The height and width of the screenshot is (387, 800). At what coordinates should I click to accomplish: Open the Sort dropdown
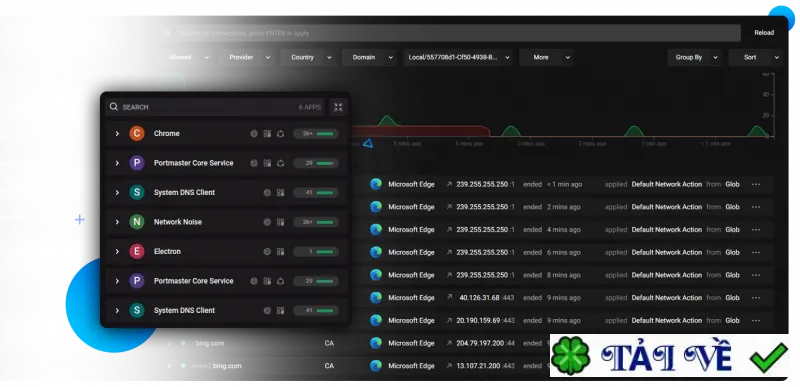(756, 58)
